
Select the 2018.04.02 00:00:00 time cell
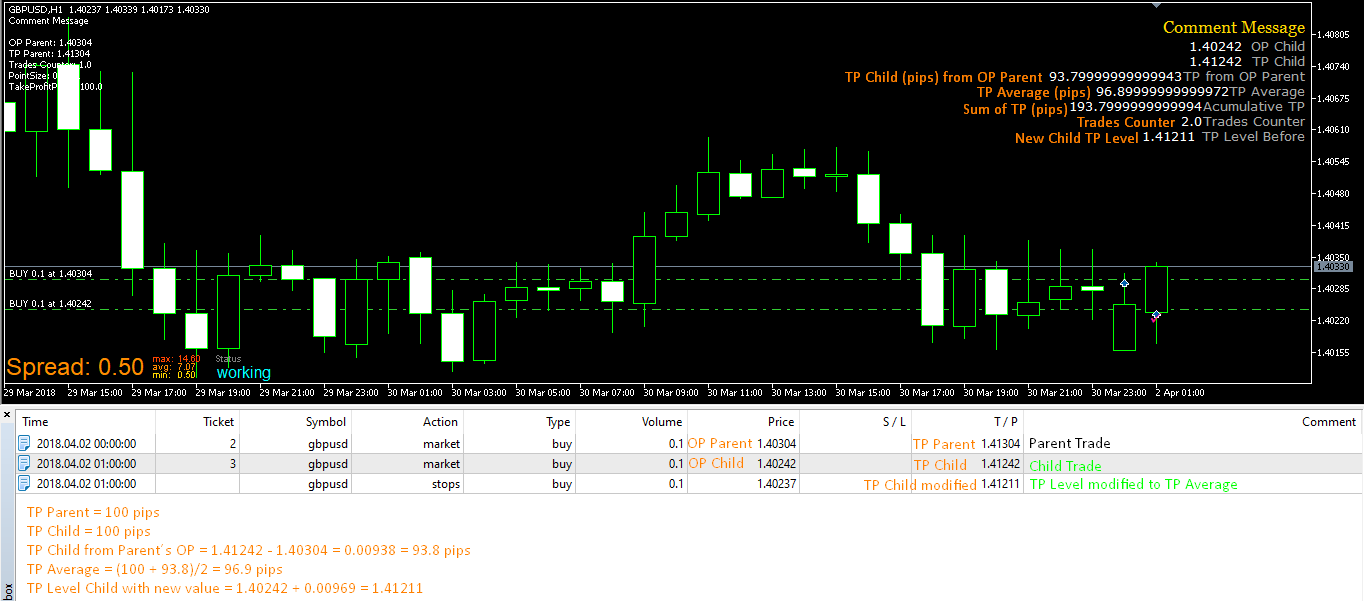[x=86, y=444]
